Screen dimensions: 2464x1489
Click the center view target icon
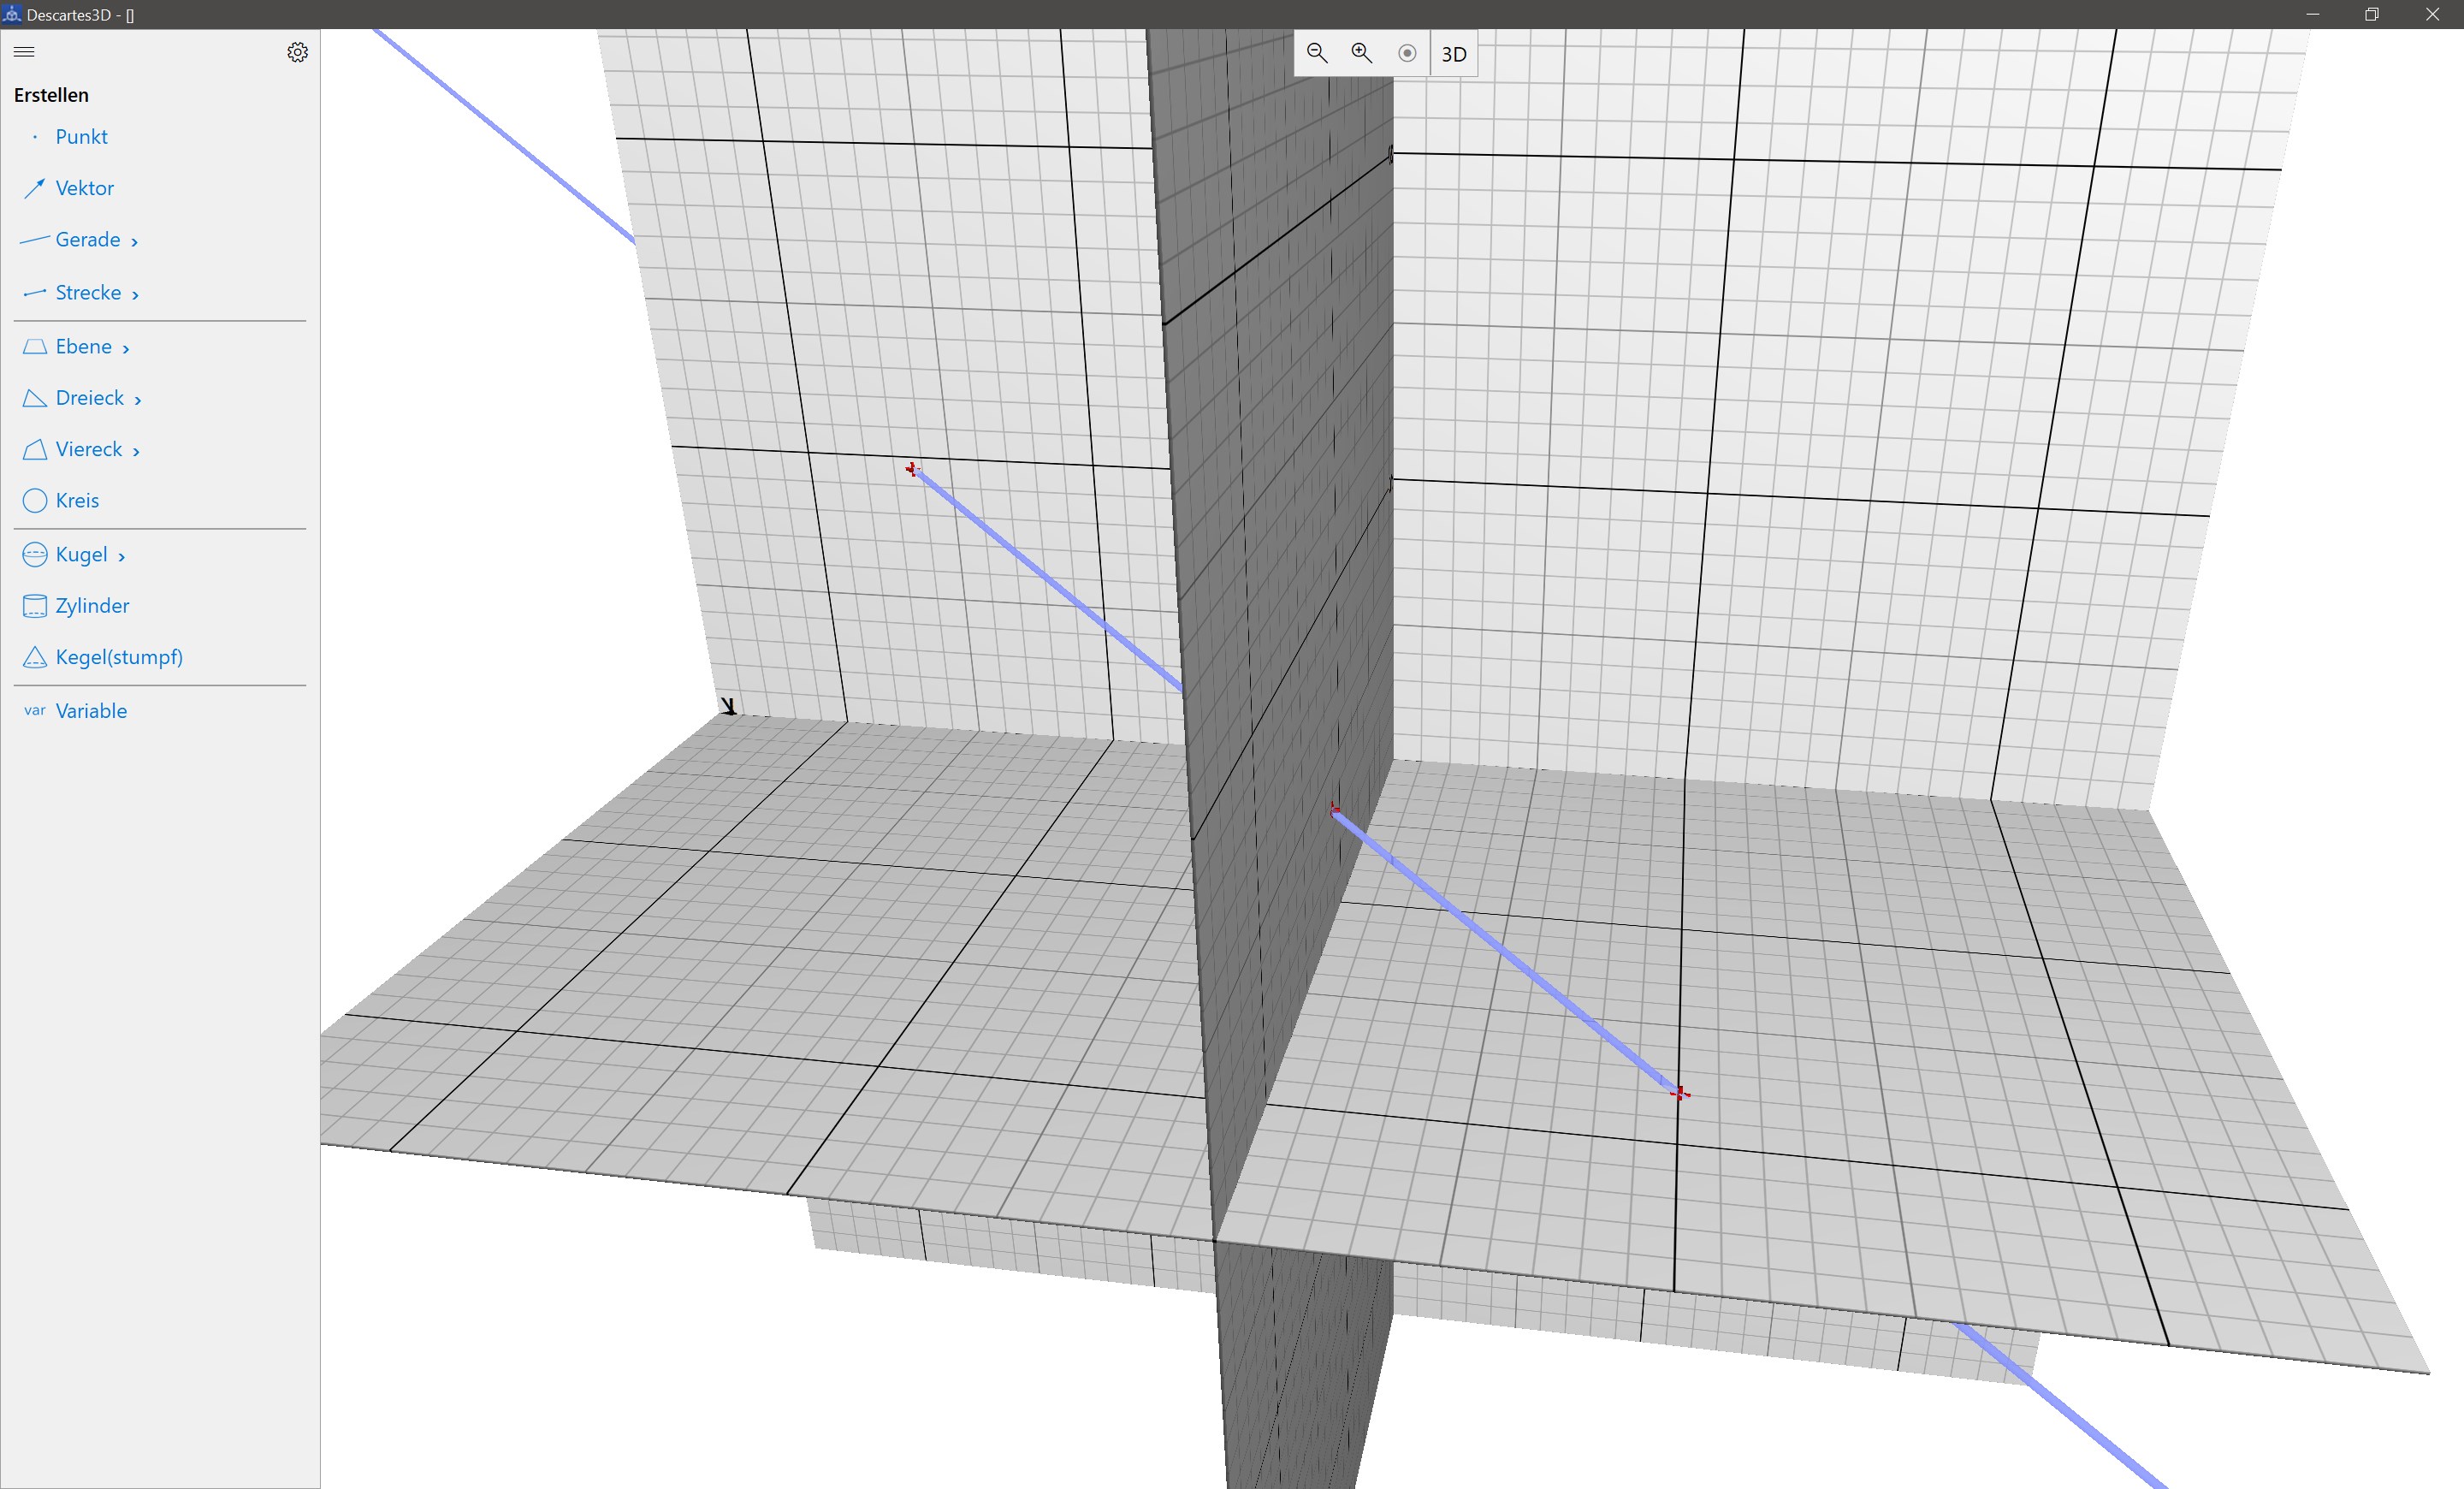pos(1406,53)
